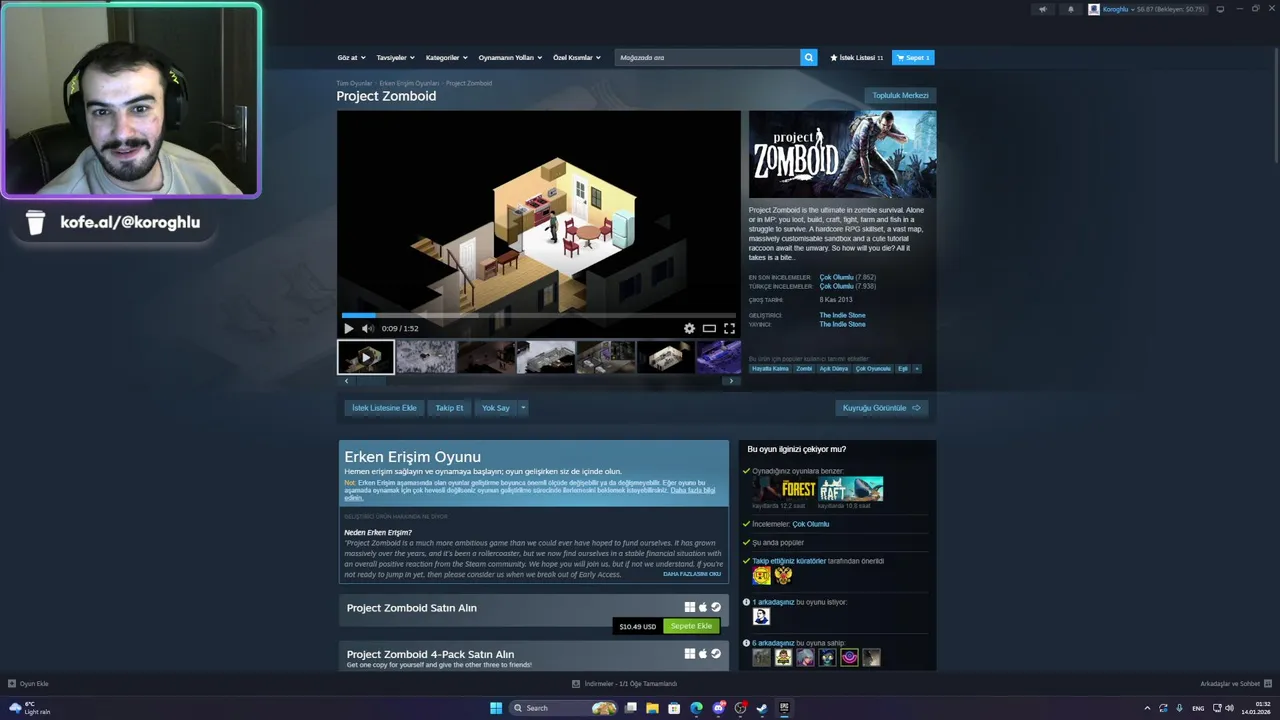This screenshot has width=1280, height=720.
Task: Focus the Mağazada ara search field
Action: click(708, 58)
